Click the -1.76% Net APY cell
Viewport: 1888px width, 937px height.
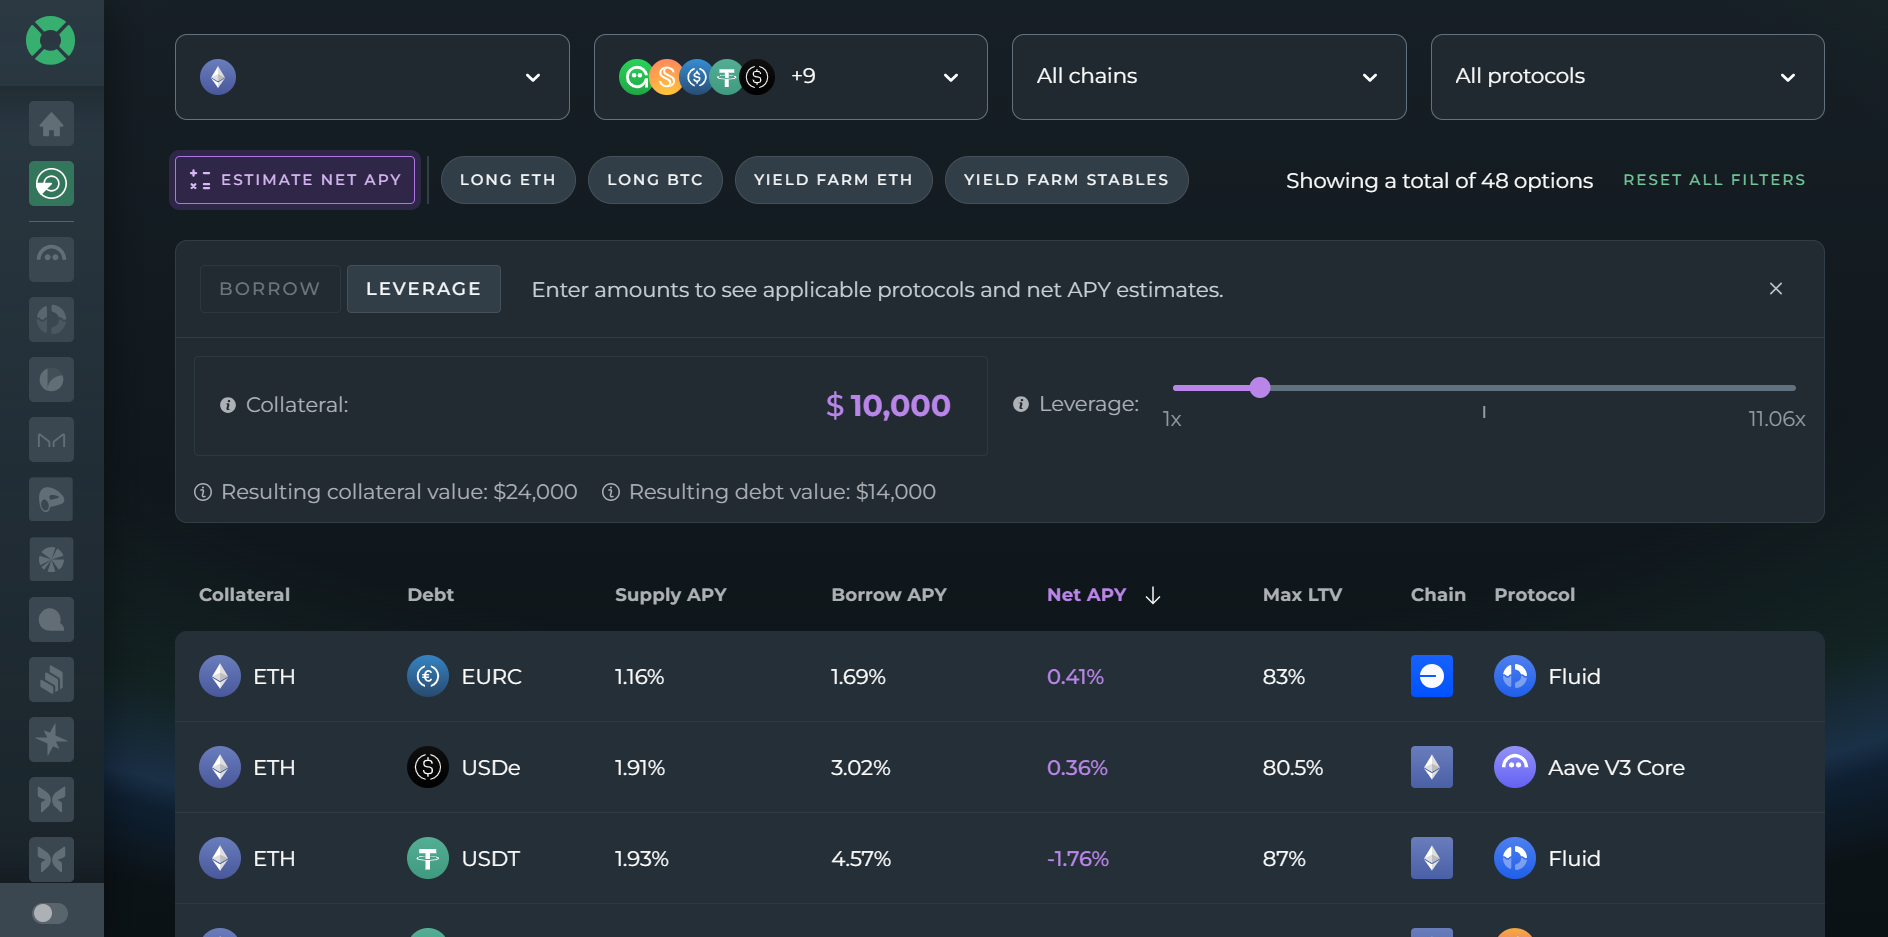(x=1078, y=859)
